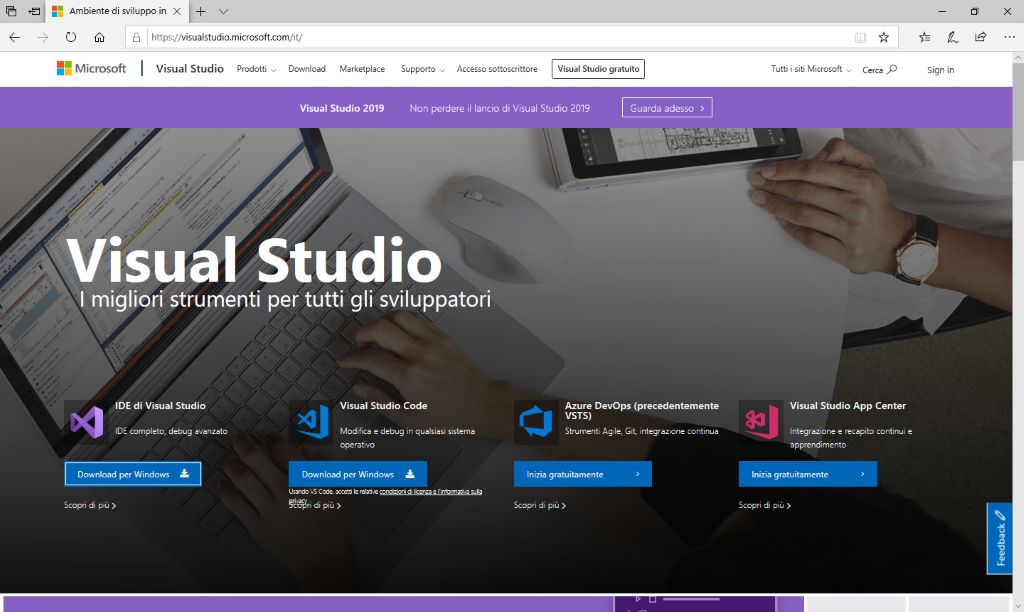Click the Visual Studio Code heading
The image size is (1024, 612).
pos(383,406)
